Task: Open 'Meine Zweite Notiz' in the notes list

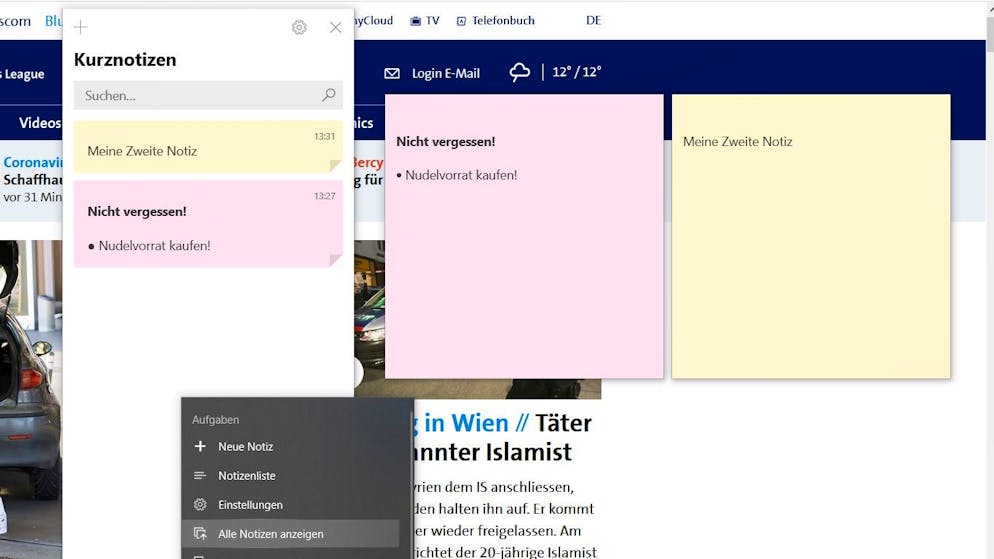Action: pos(207,148)
